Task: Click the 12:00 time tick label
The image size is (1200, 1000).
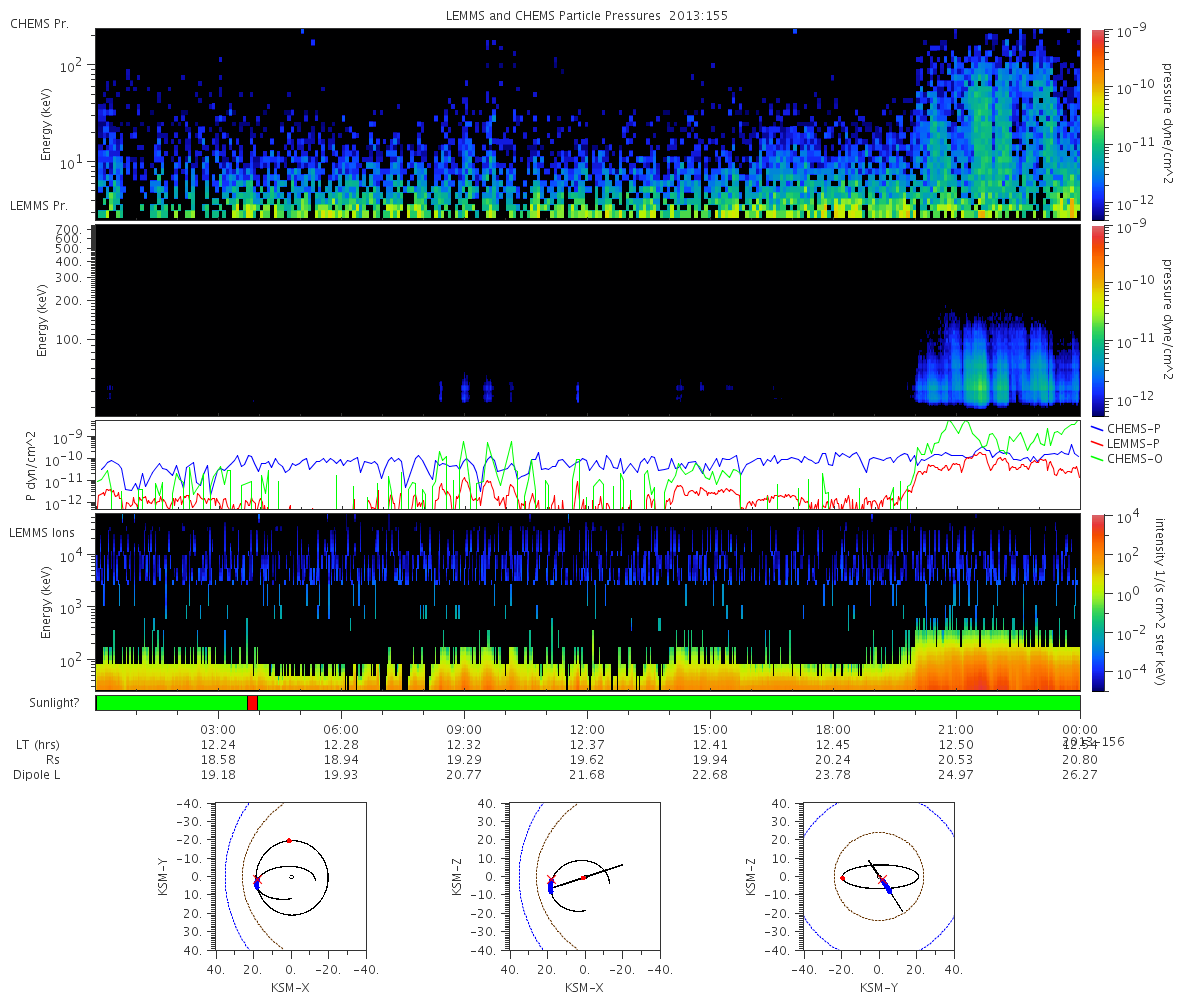Action: coord(588,729)
